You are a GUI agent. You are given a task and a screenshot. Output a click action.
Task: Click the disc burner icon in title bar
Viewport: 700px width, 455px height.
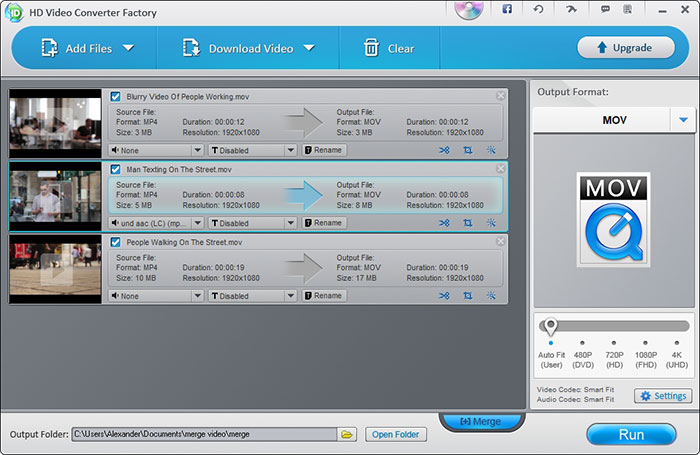click(x=469, y=10)
